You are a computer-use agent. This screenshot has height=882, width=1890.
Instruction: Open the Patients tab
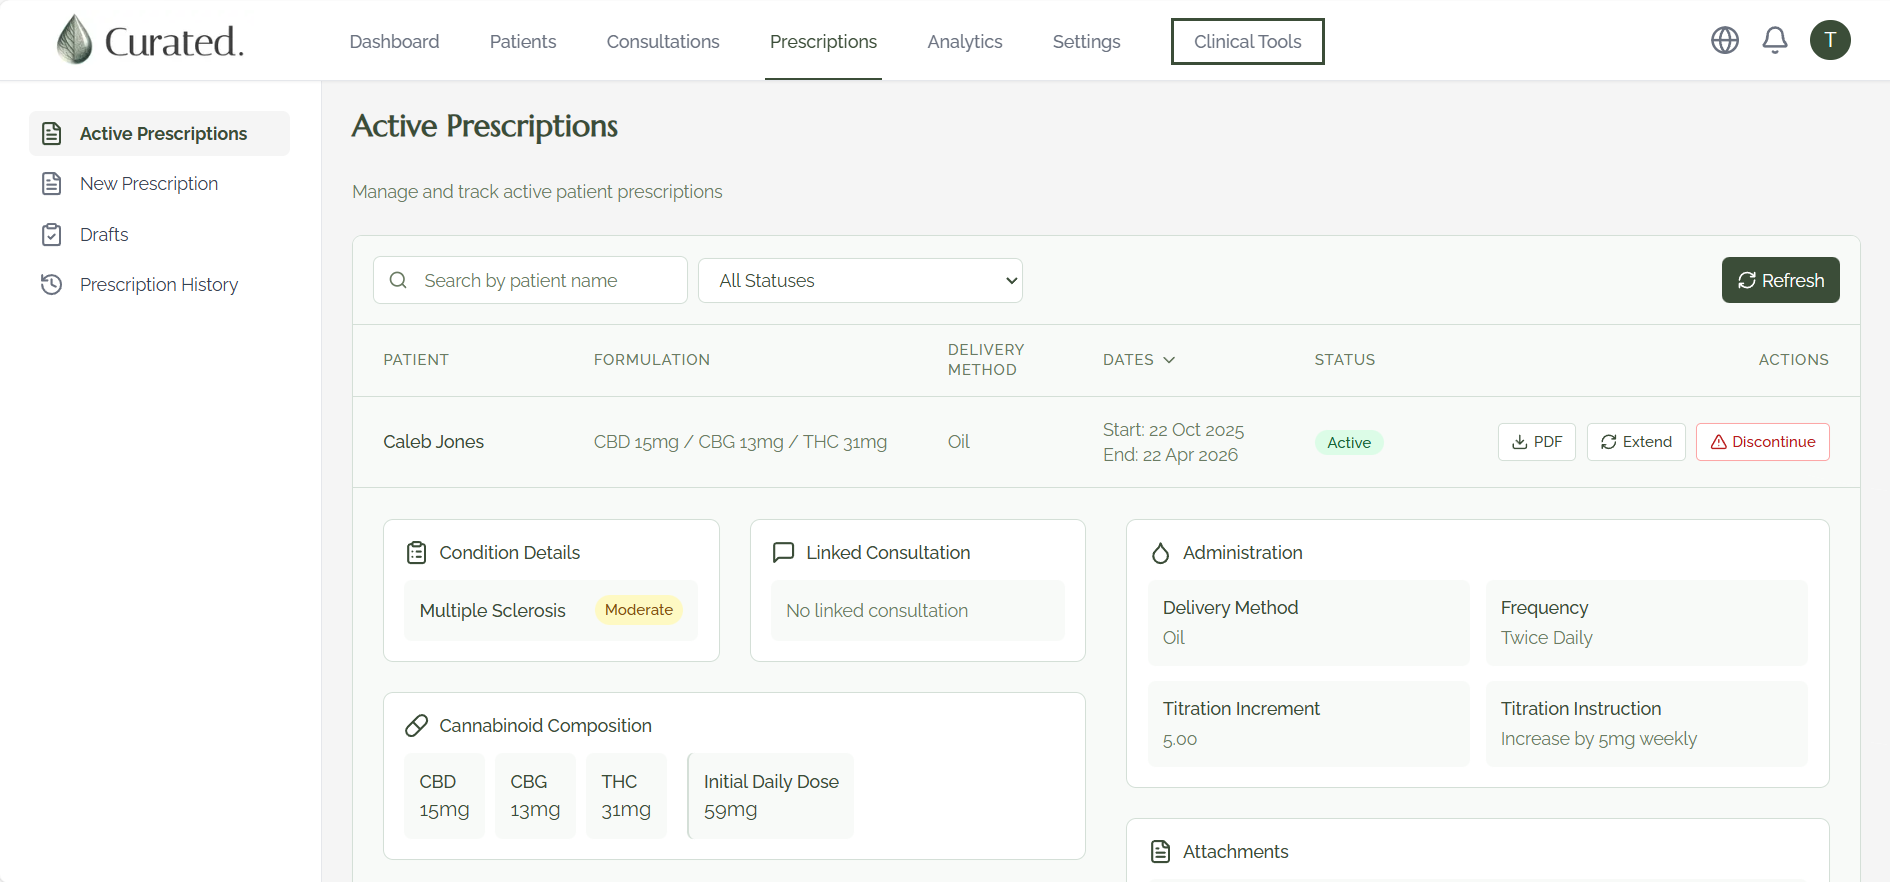coord(523,41)
